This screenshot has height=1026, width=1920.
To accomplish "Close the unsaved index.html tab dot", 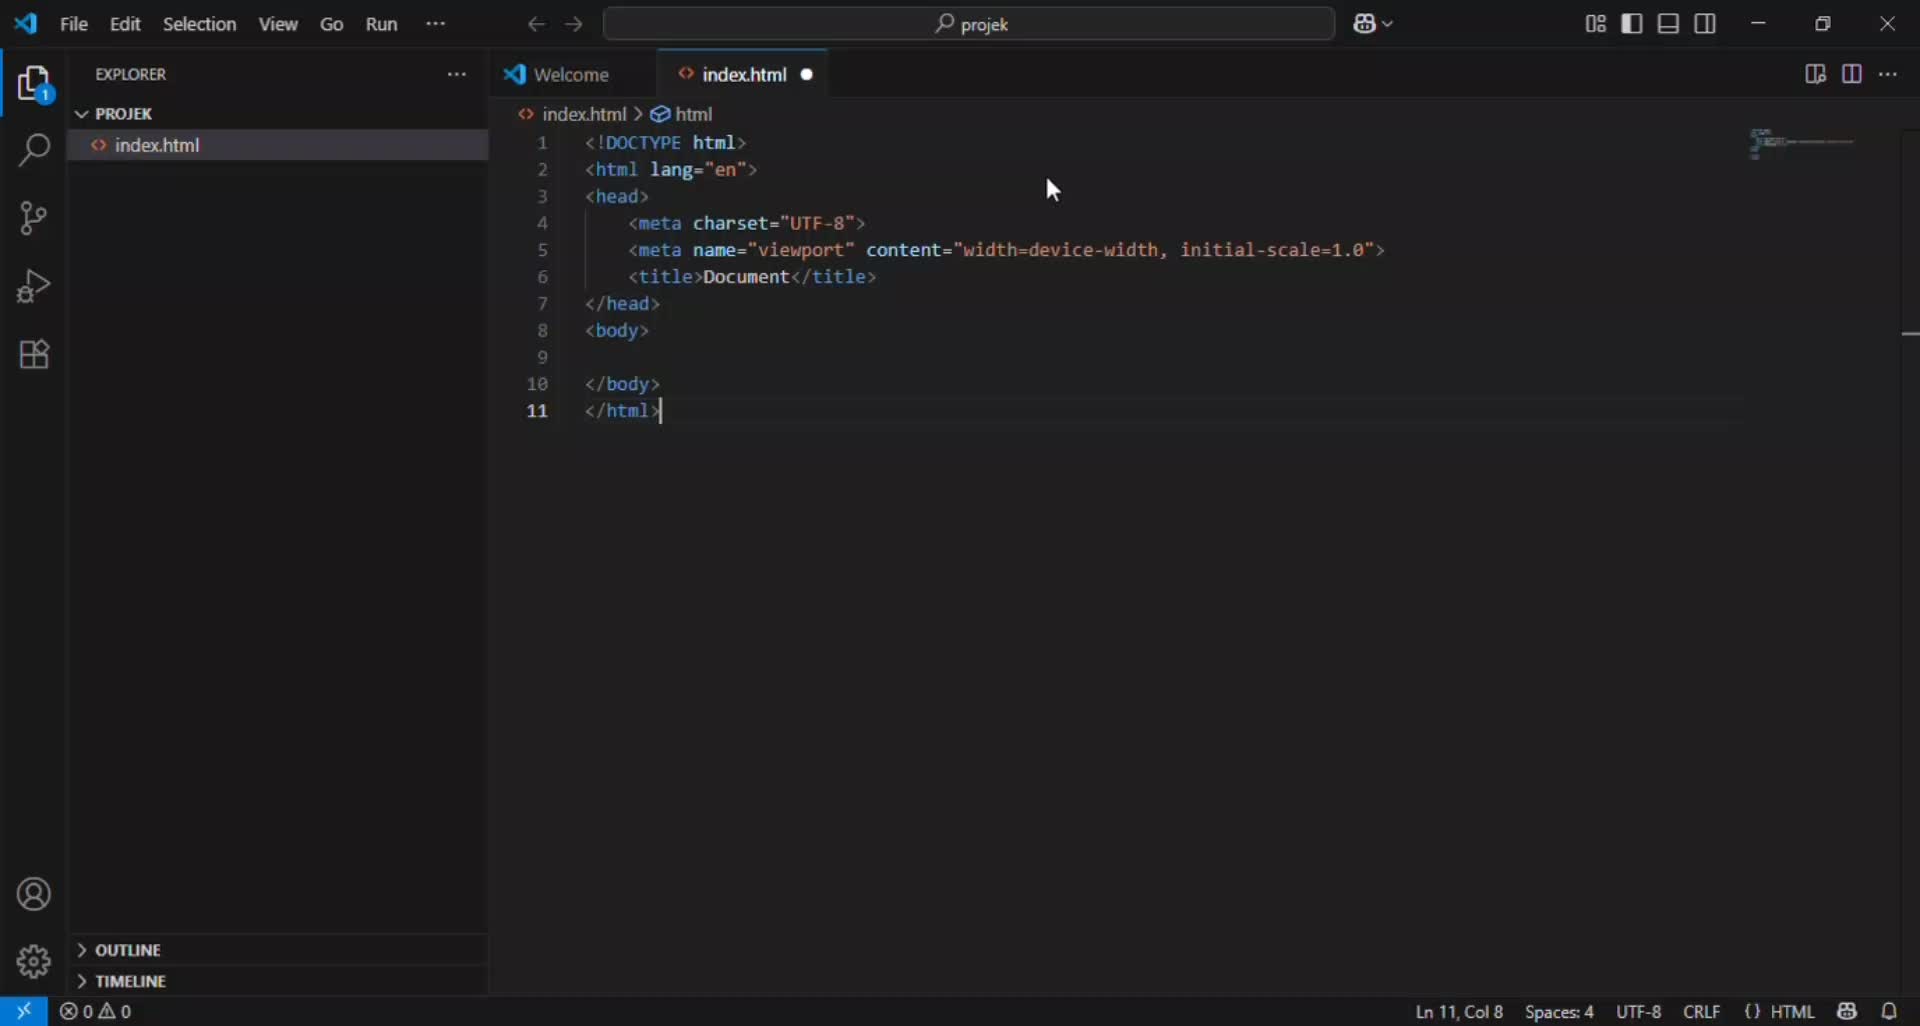I will click(808, 75).
